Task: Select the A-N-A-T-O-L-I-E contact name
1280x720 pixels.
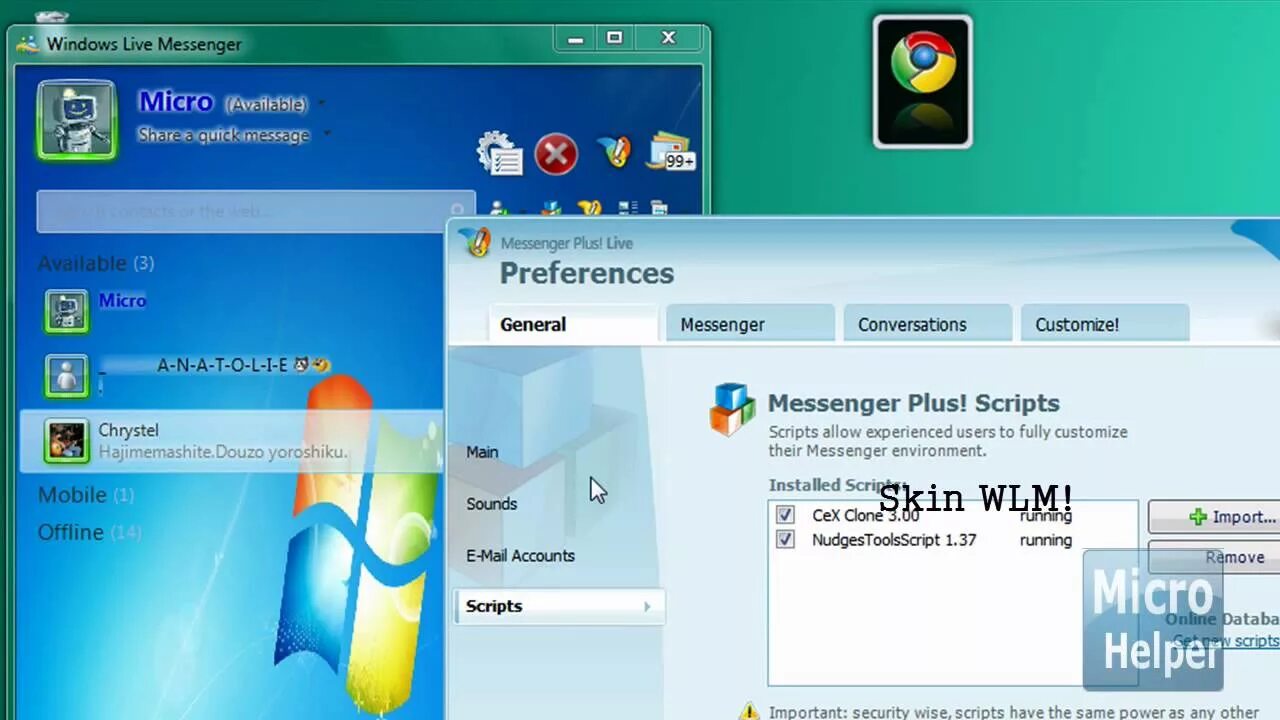Action: (222, 365)
